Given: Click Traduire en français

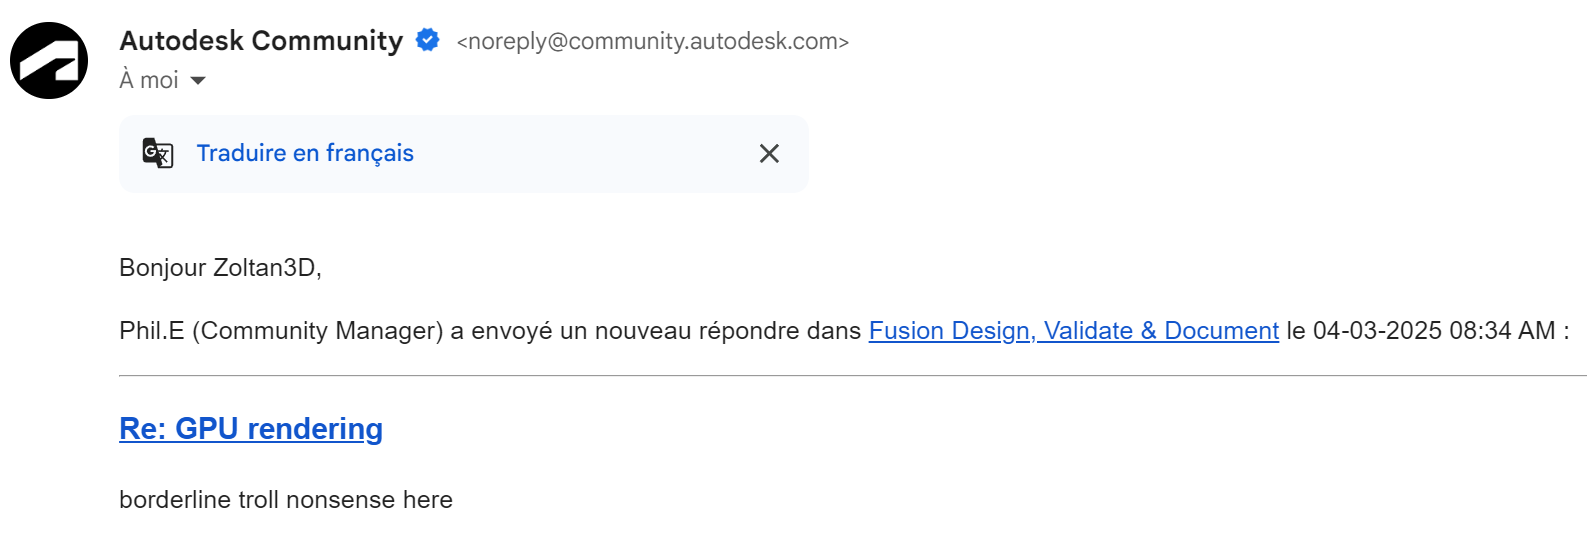Looking at the screenshot, I should coord(305,153).
